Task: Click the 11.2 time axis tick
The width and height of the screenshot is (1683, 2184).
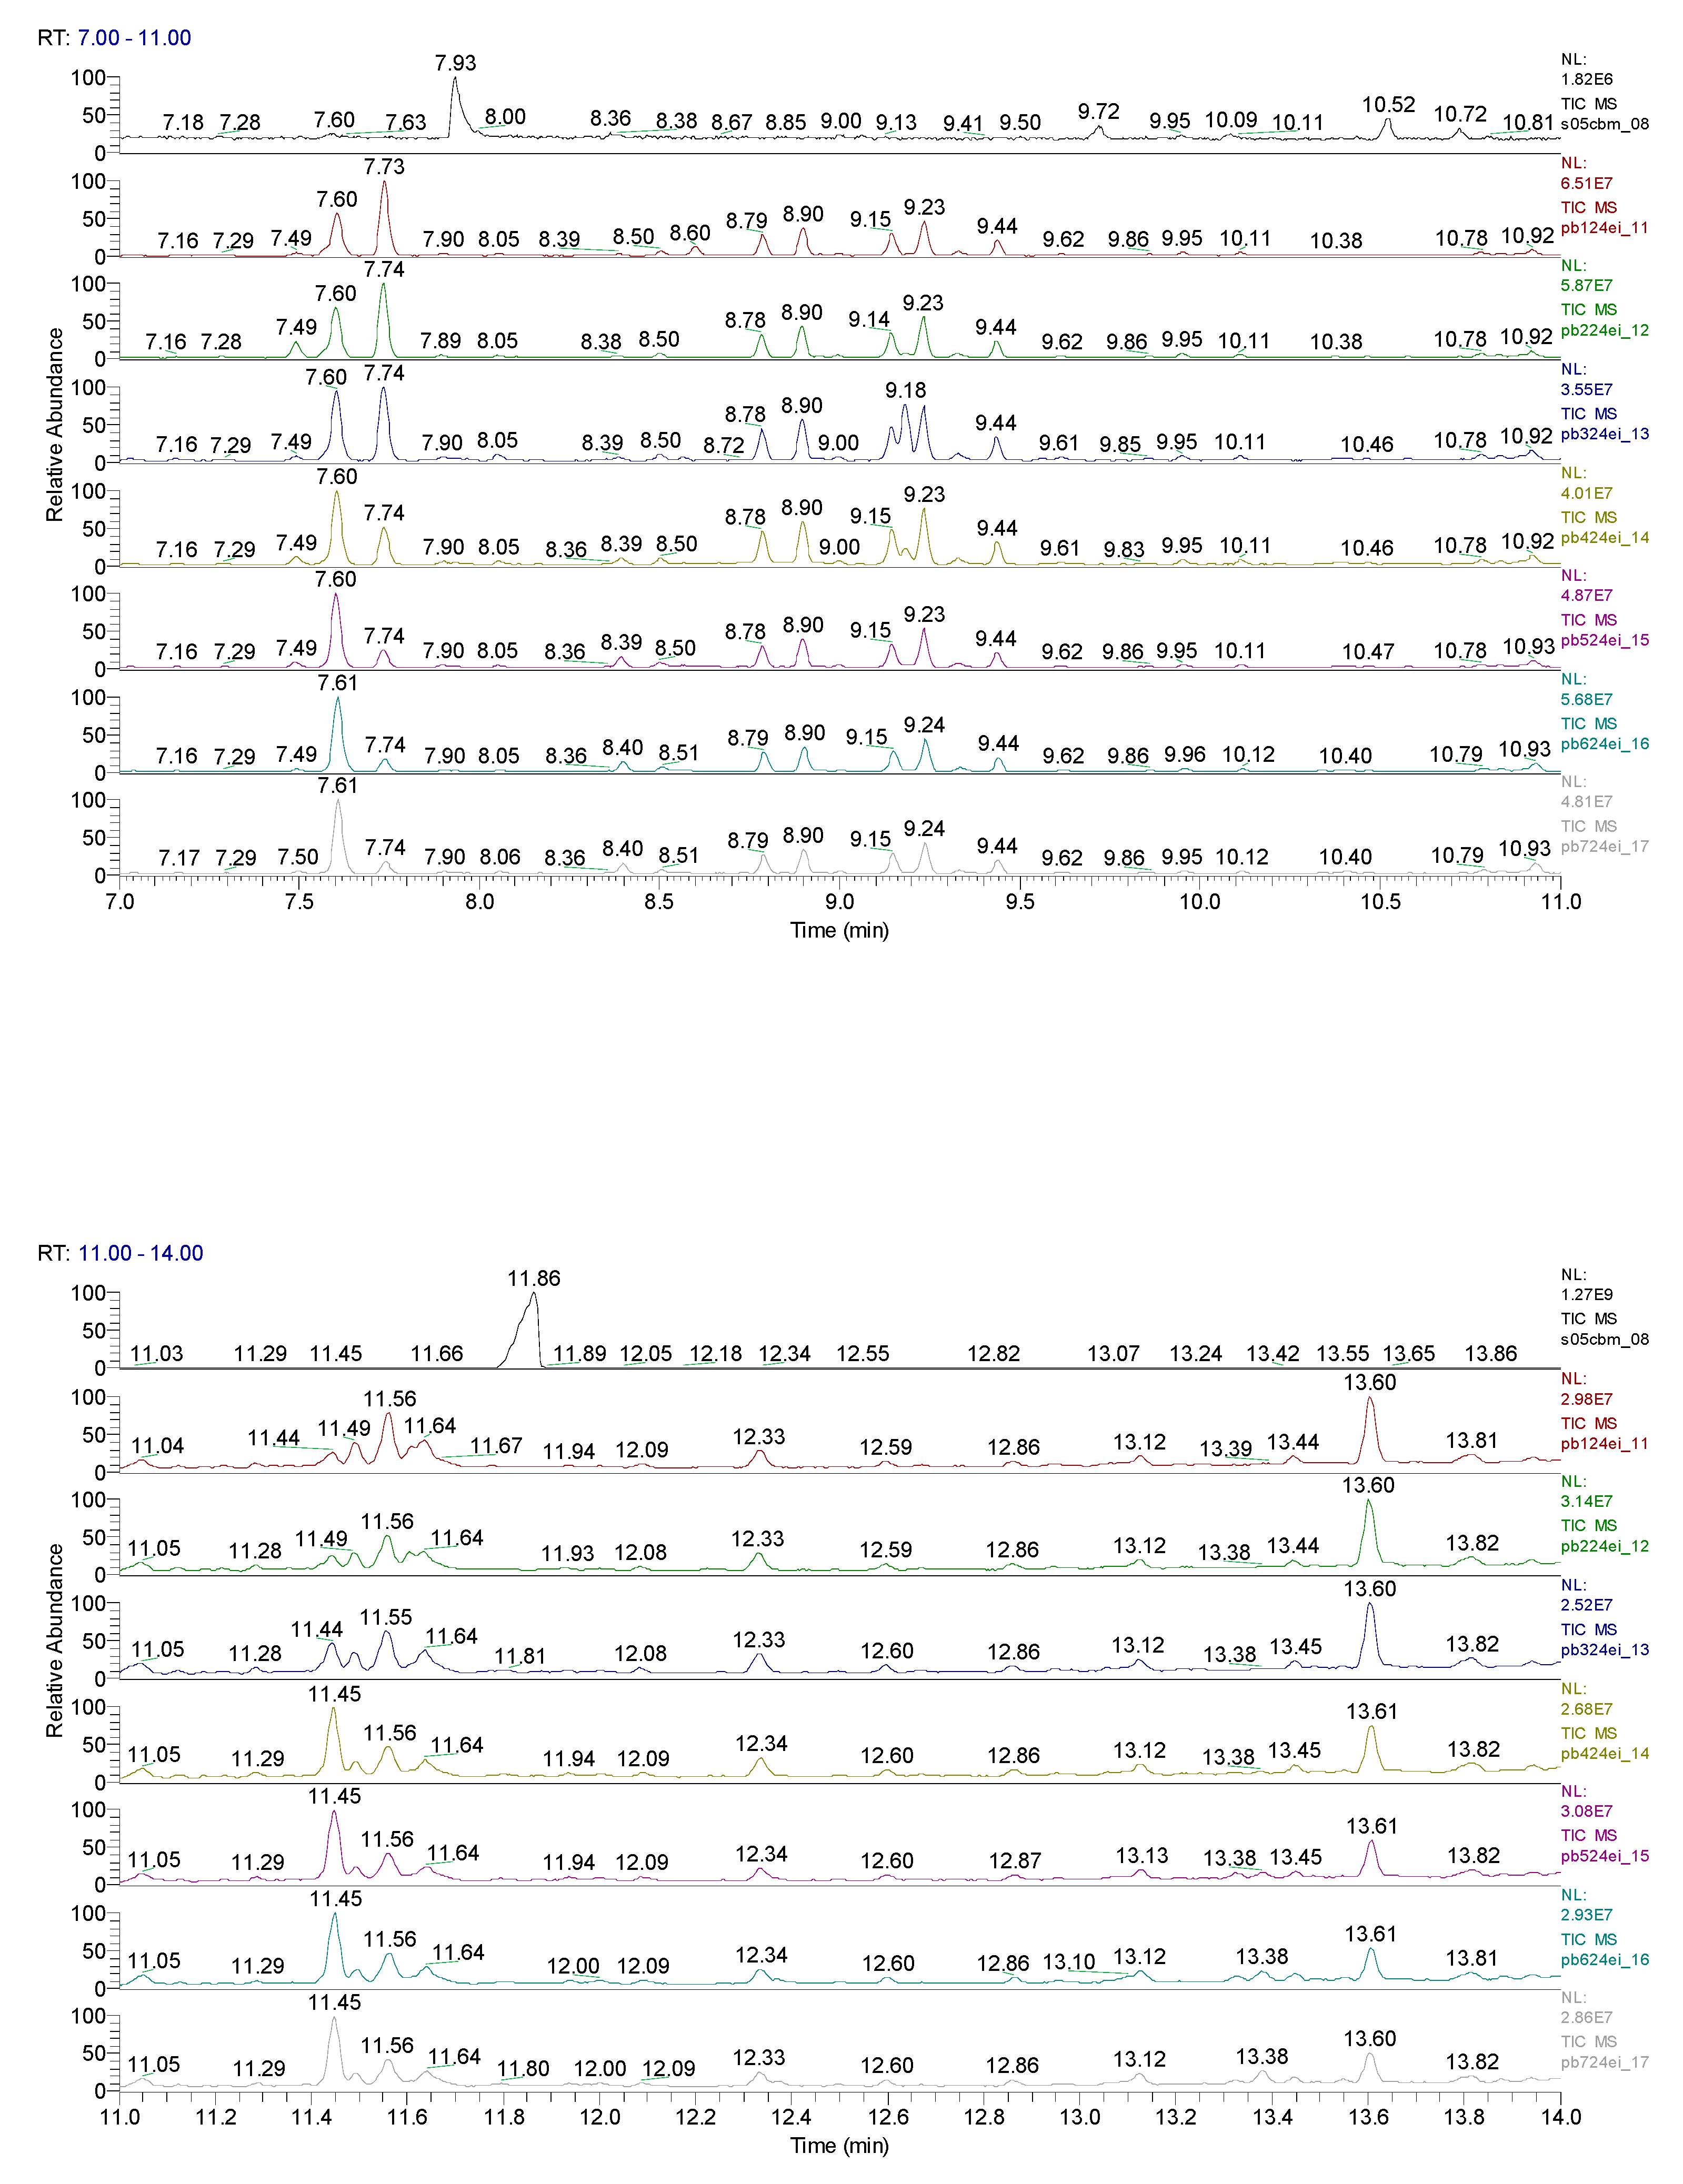Action: (216, 2117)
